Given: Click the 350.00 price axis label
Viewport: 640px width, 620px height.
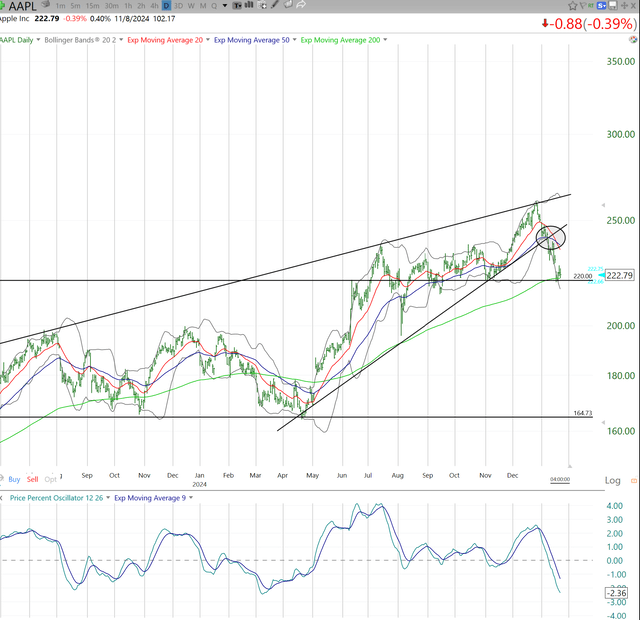Looking at the screenshot, I should click(x=621, y=62).
